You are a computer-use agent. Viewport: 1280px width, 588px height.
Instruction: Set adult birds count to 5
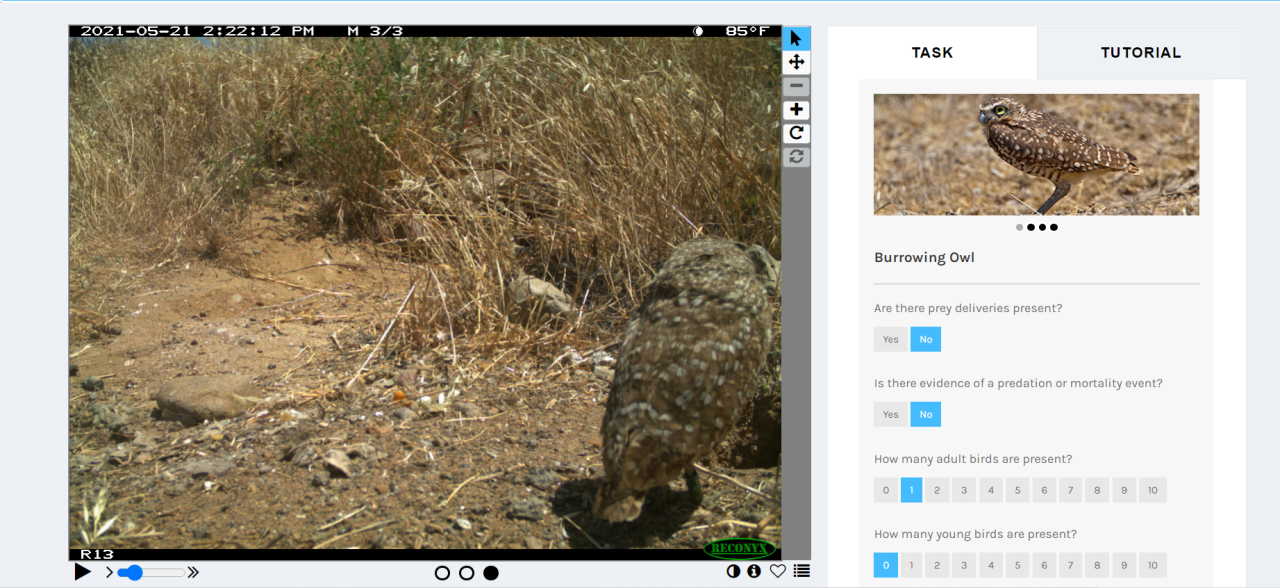pos(1017,490)
